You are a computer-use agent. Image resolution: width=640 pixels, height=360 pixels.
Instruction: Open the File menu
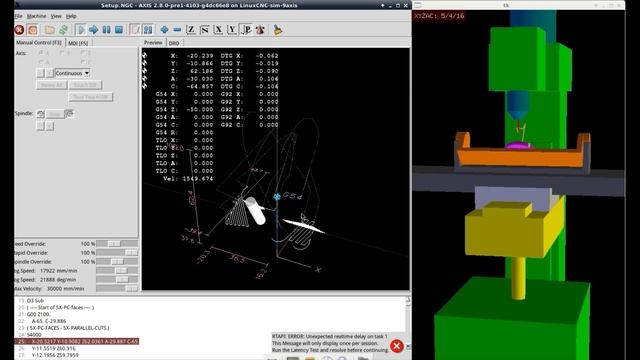(x=18, y=16)
